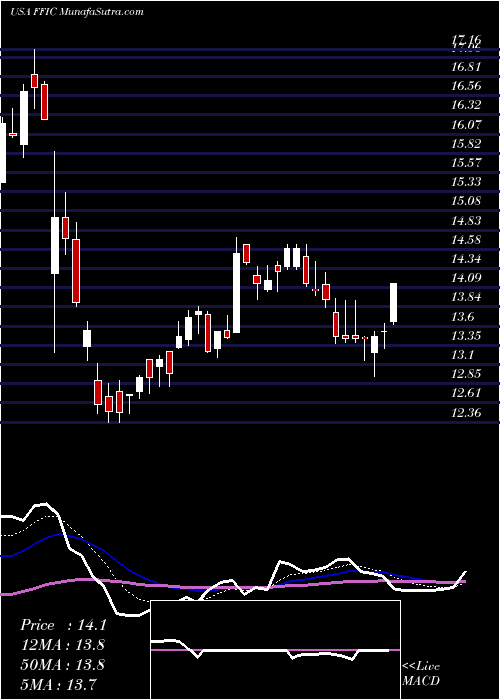The image size is (500, 700).
Task: Click the 5MA : 13.7 readout
Action: coord(59,684)
